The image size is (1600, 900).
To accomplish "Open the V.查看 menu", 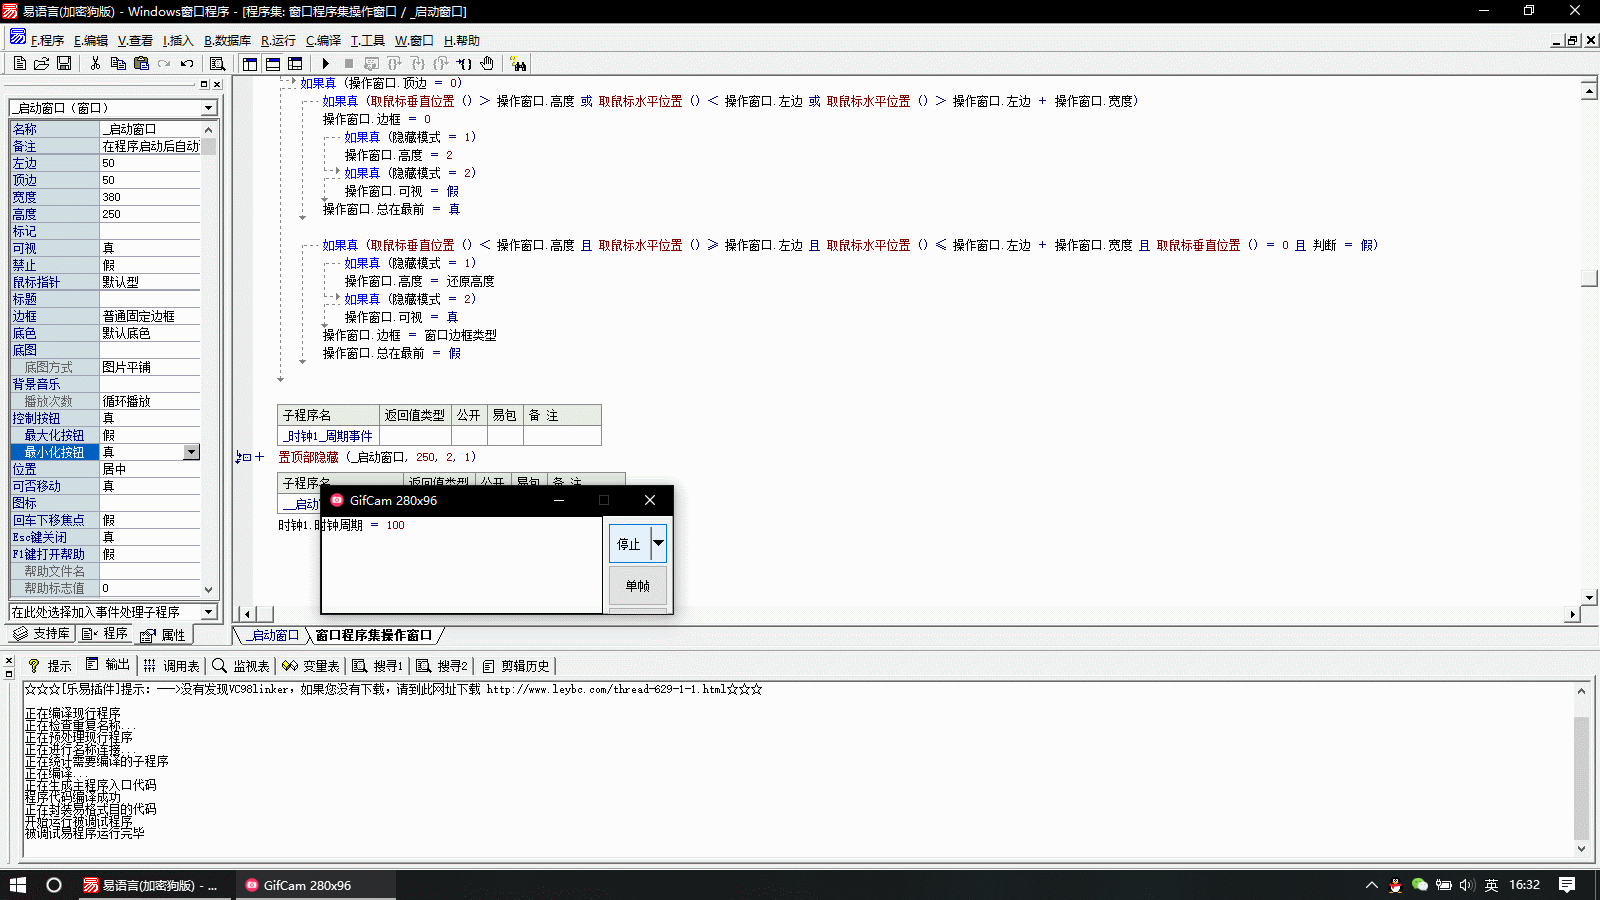I will tap(135, 40).
